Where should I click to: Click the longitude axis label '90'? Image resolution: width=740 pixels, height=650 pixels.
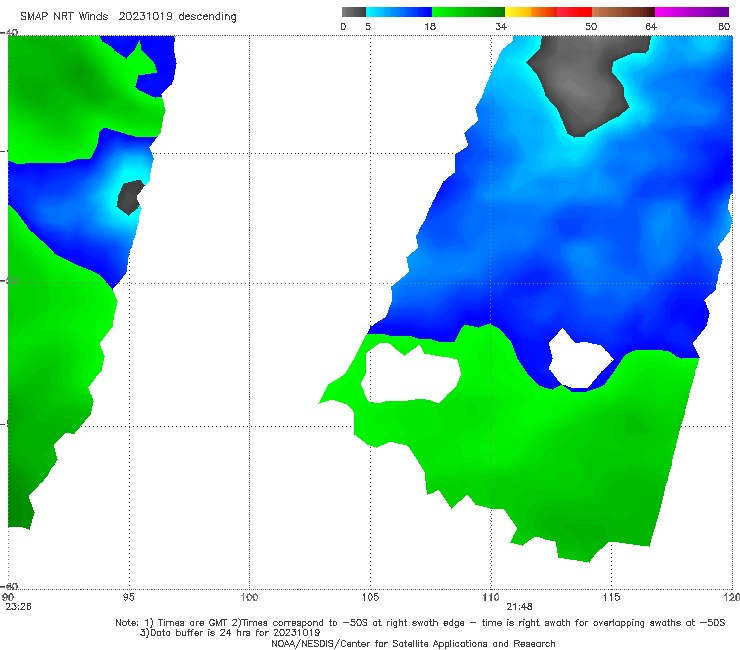pyautogui.click(x=8, y=597)
